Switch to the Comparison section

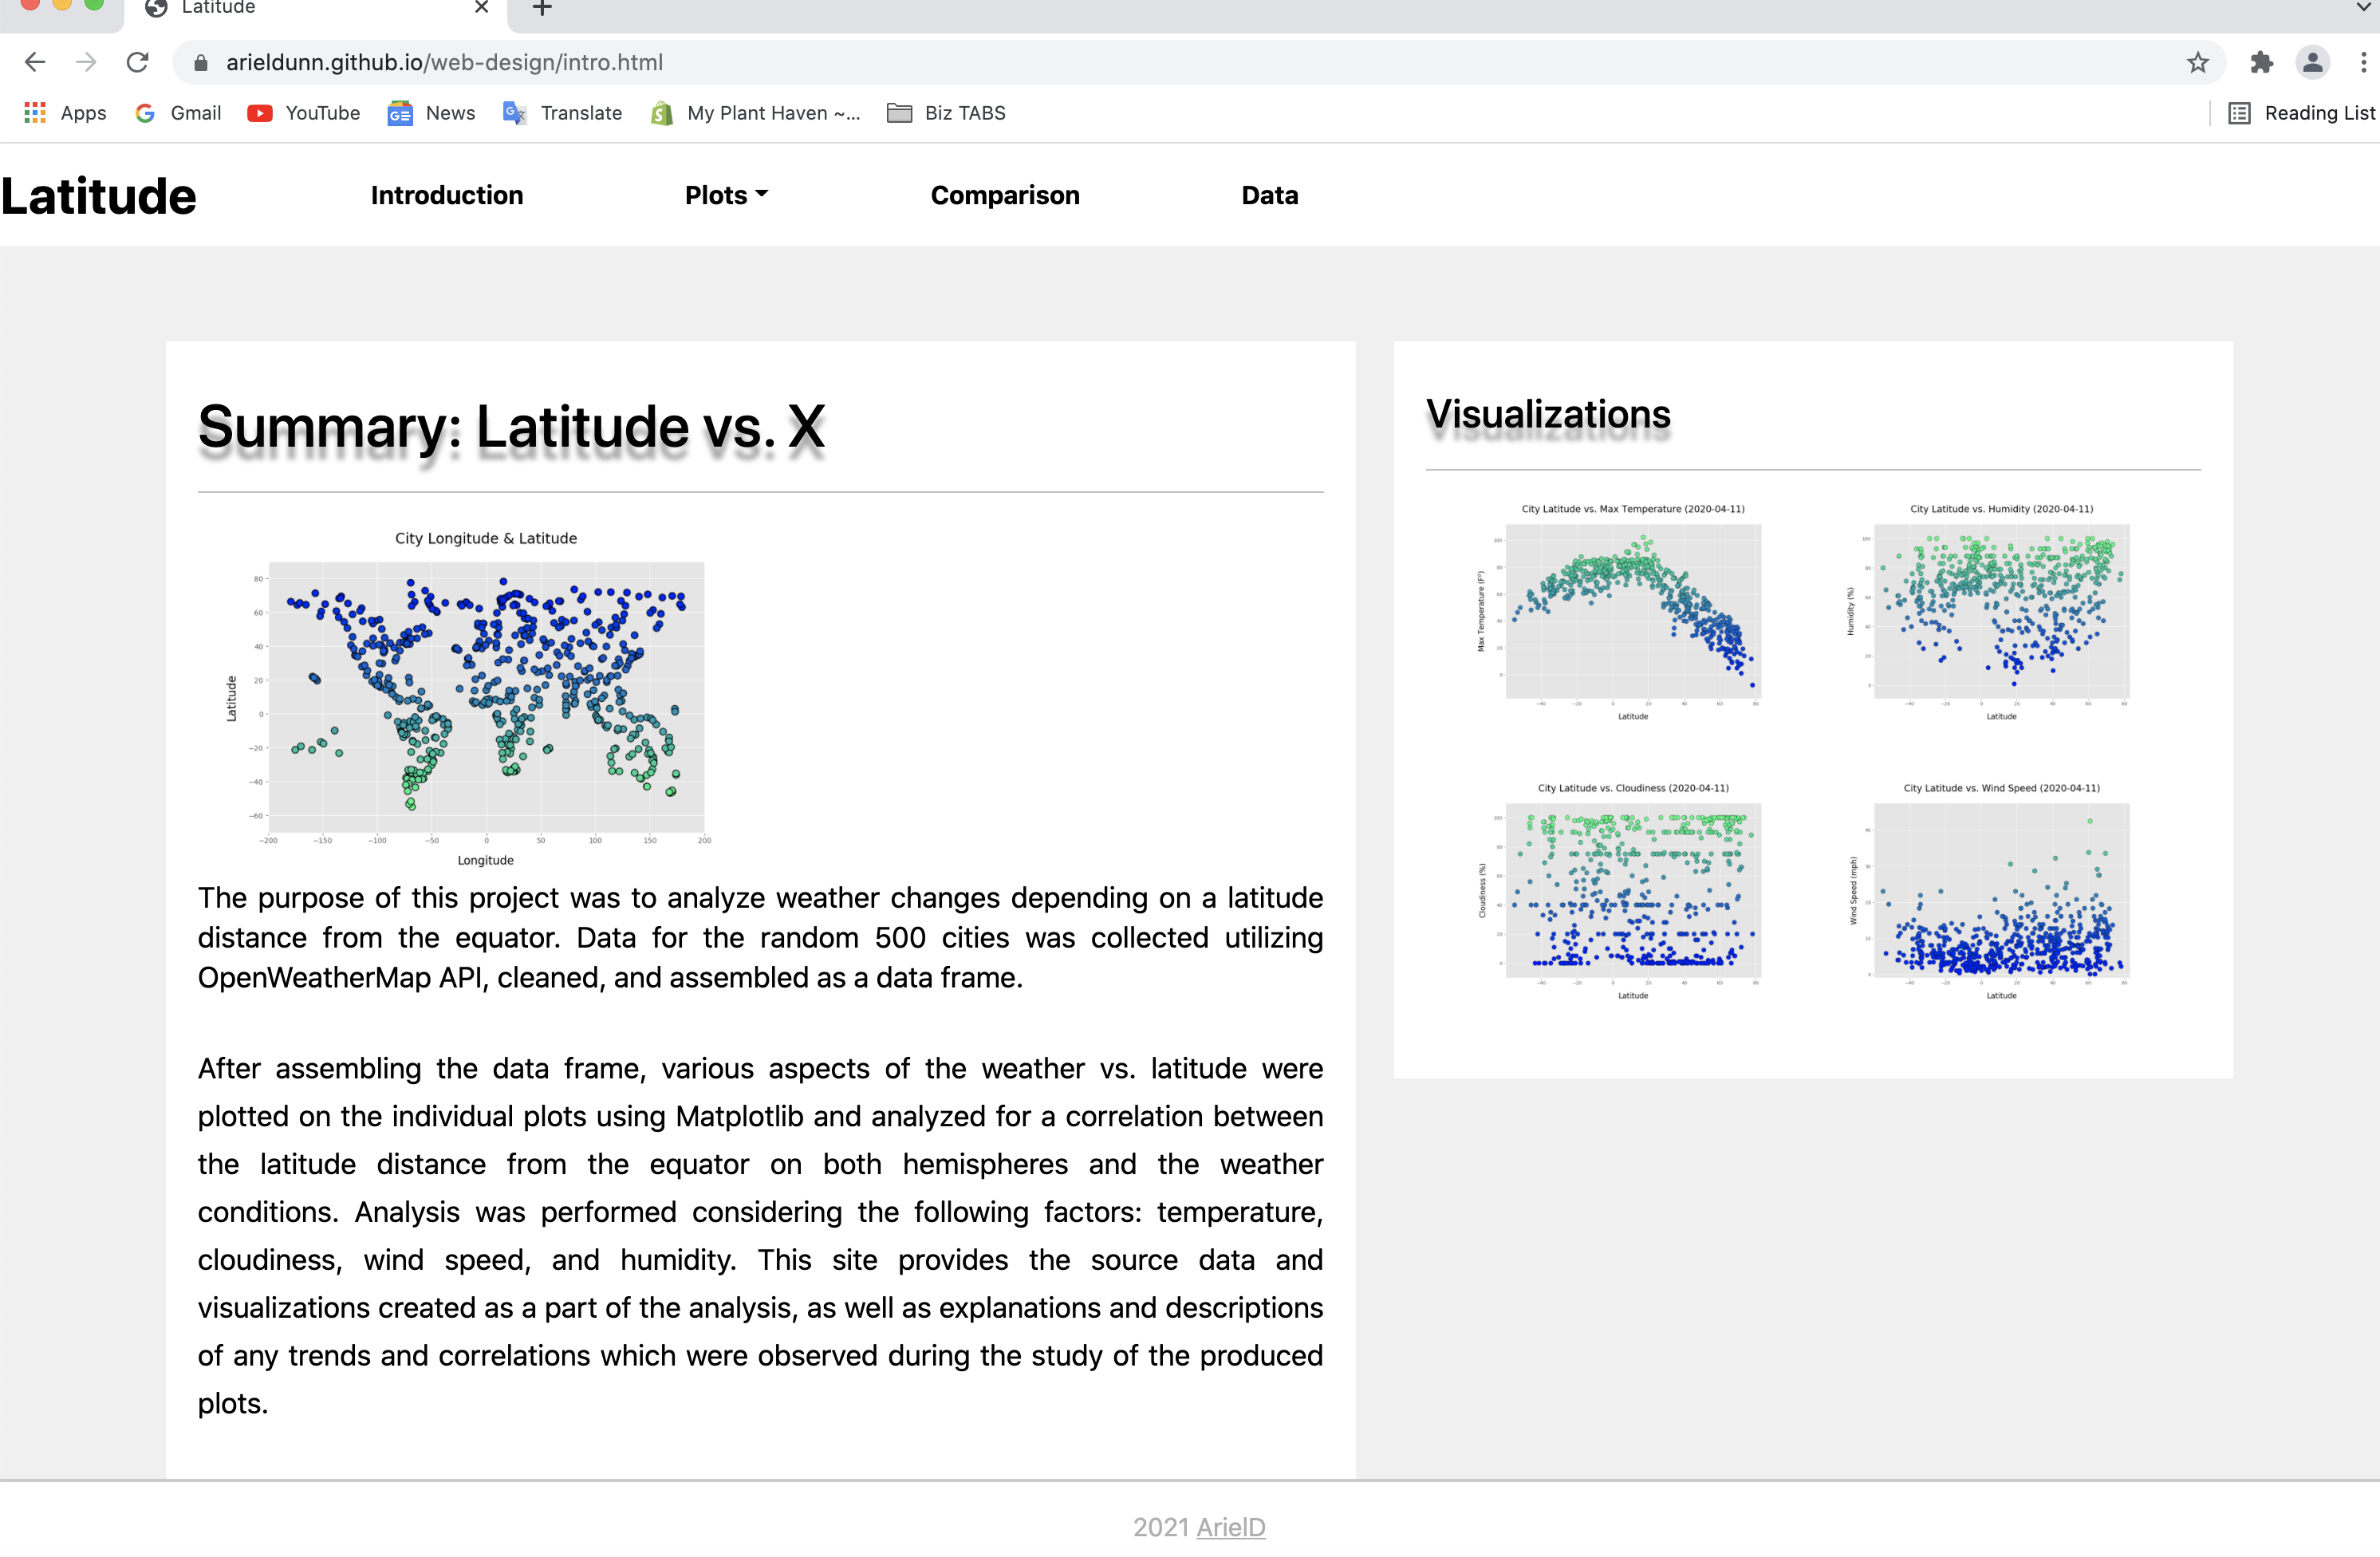click(1005, 195)
